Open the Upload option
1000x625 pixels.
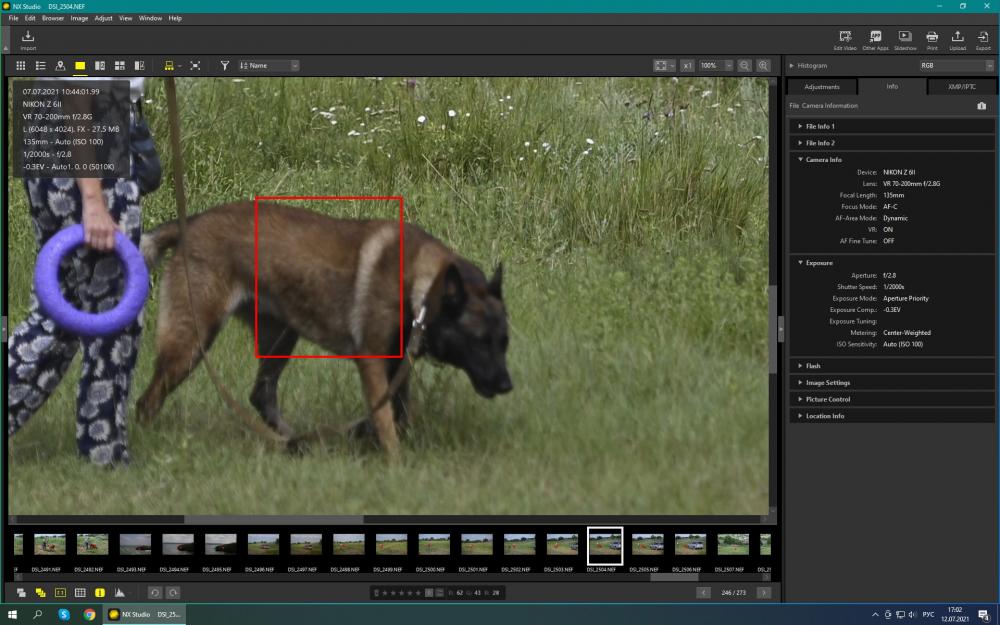(957, 40)
